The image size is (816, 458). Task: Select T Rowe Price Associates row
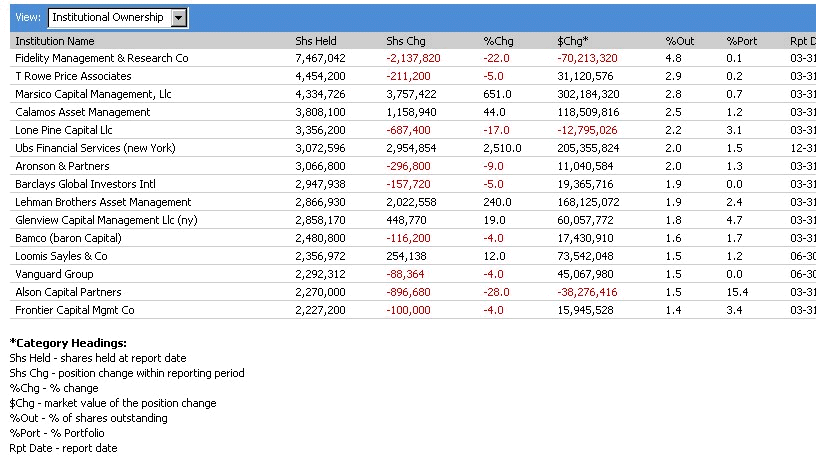click(413, 76)
